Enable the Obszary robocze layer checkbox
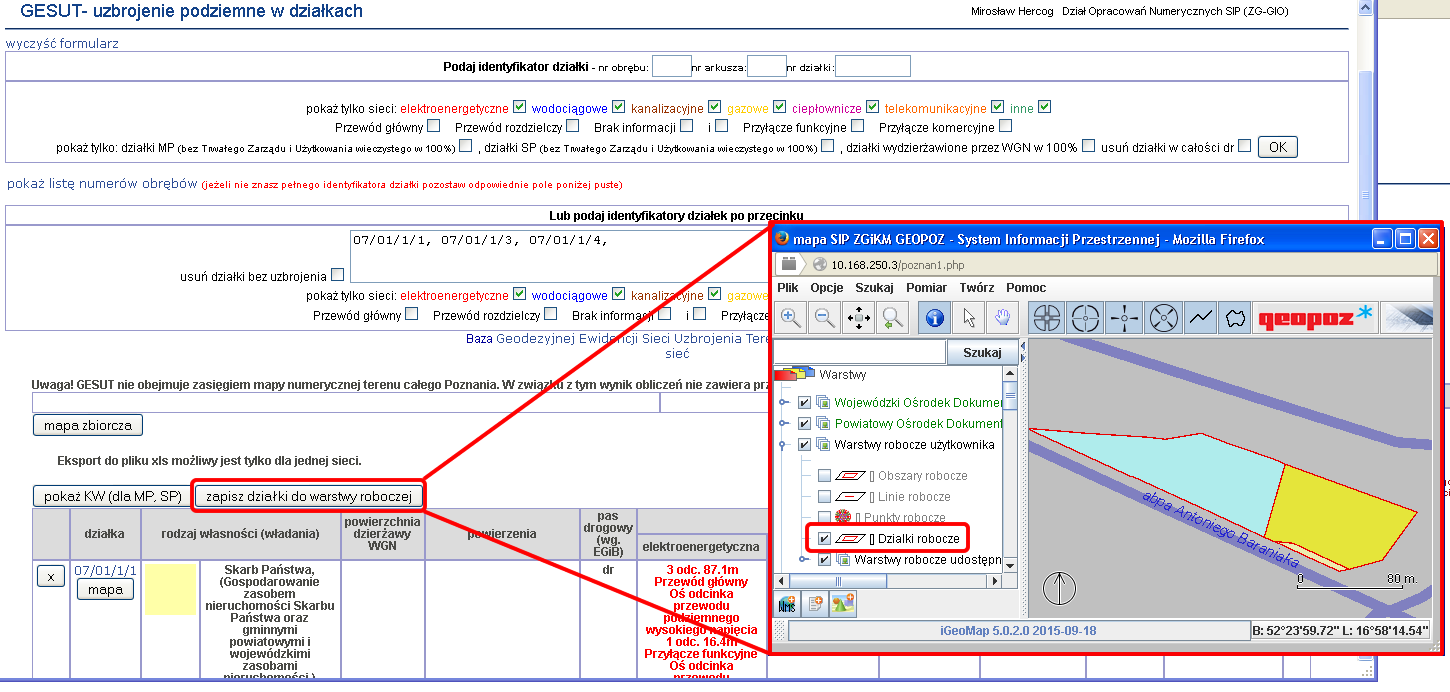 click(824, 476)
